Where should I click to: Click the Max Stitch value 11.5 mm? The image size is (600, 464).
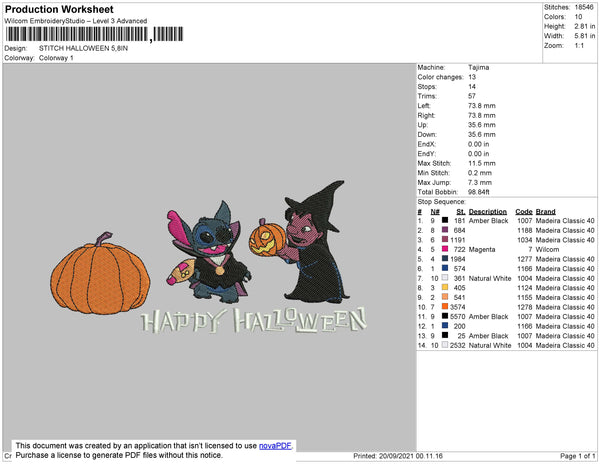[x=481, y=163]
